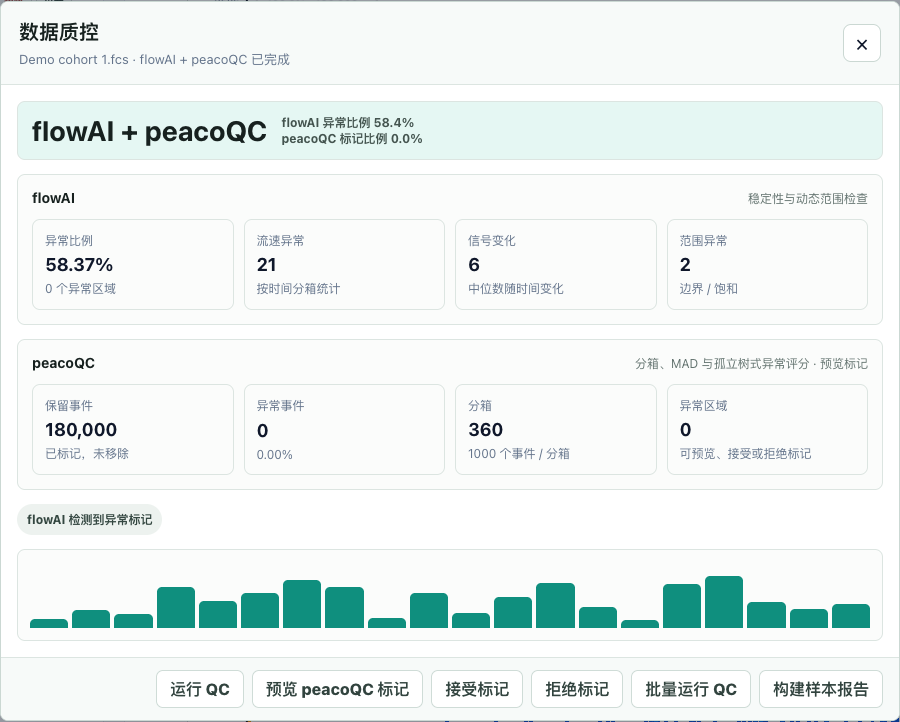Viewport: 900px width, 722px height.
Task: Click the 异常区域 0 card
Action: [x=767, y=429]
